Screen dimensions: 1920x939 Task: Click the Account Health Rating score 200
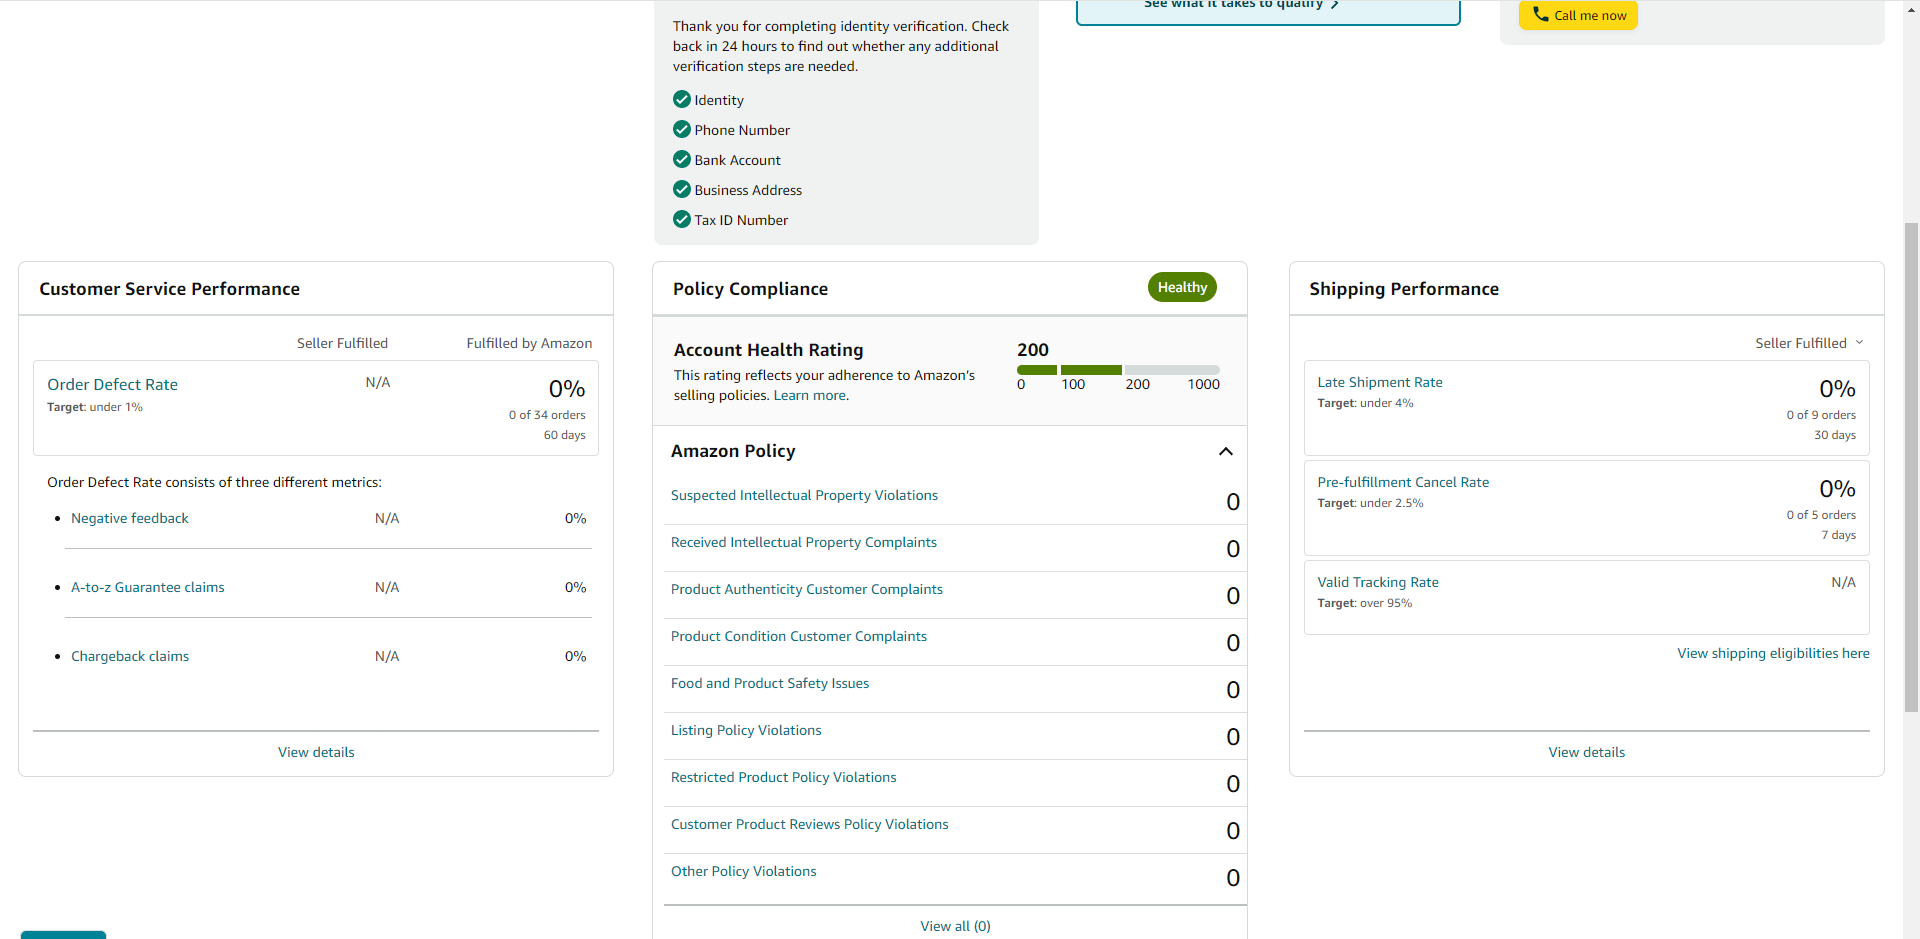(x=1033, y=350)
